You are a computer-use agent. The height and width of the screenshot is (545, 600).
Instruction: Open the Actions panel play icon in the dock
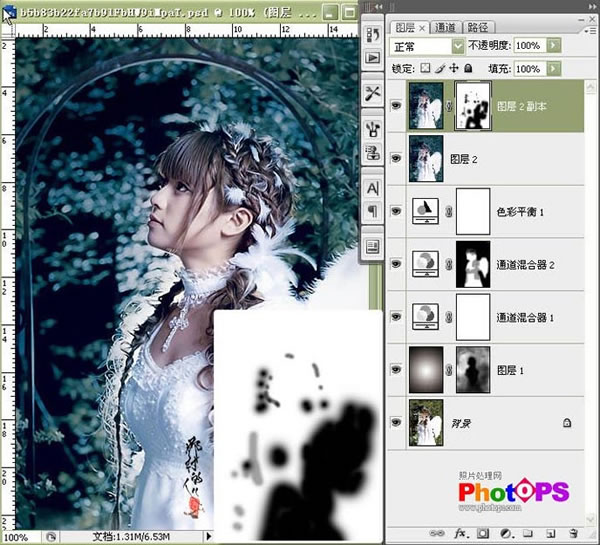[x=372, y=58]
